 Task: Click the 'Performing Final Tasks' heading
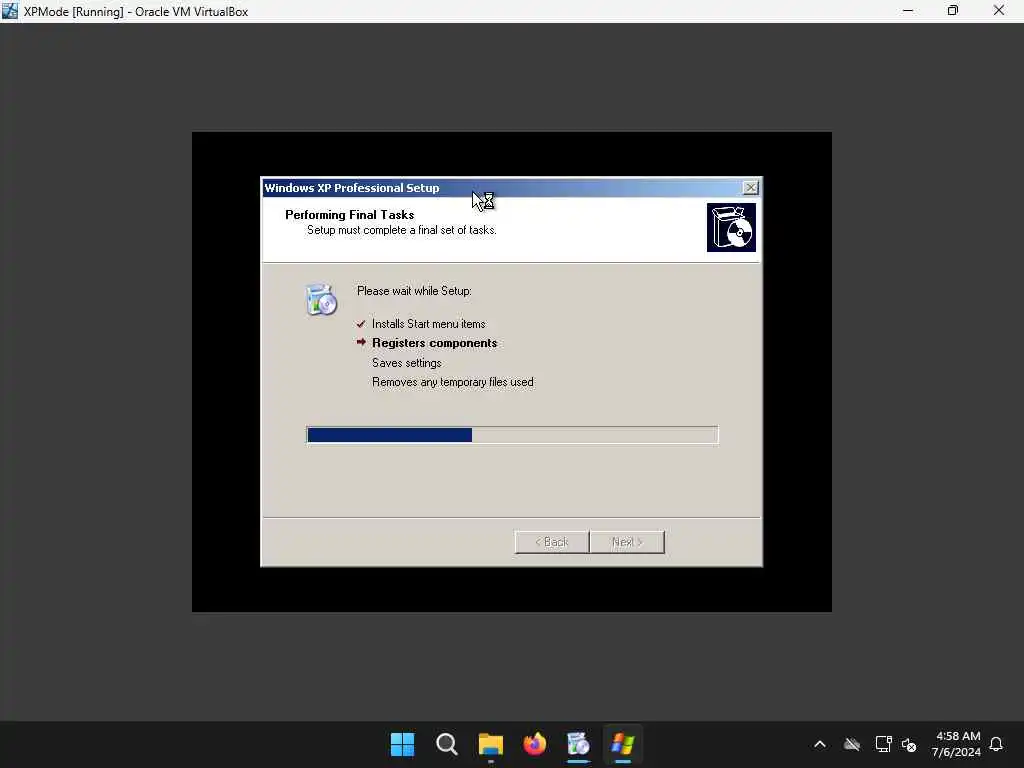tap(349, 215)
